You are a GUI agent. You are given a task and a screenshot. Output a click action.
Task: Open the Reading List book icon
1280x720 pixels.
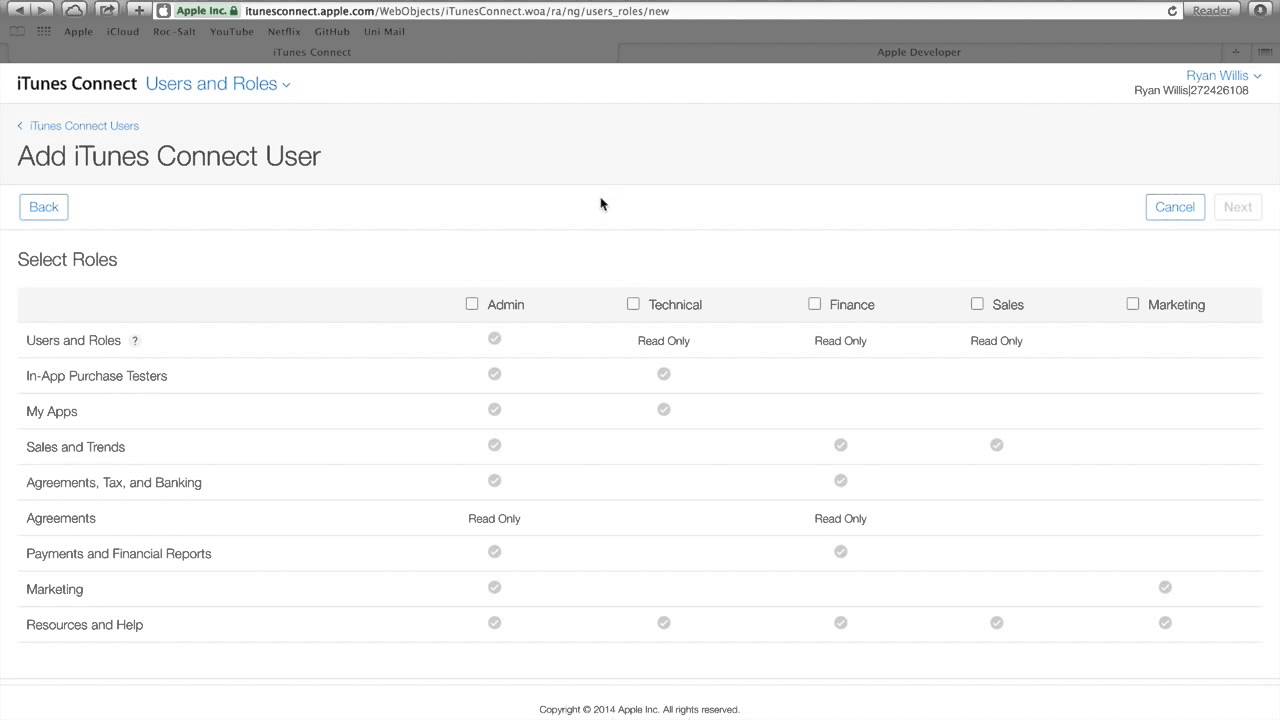pyautogui.click(x=17, y=31)
